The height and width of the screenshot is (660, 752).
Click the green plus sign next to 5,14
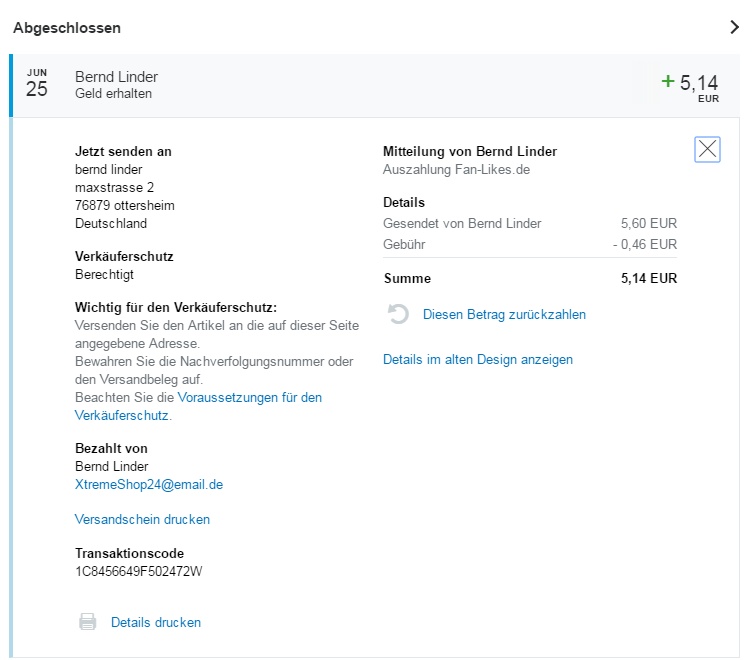click(668, 81)
